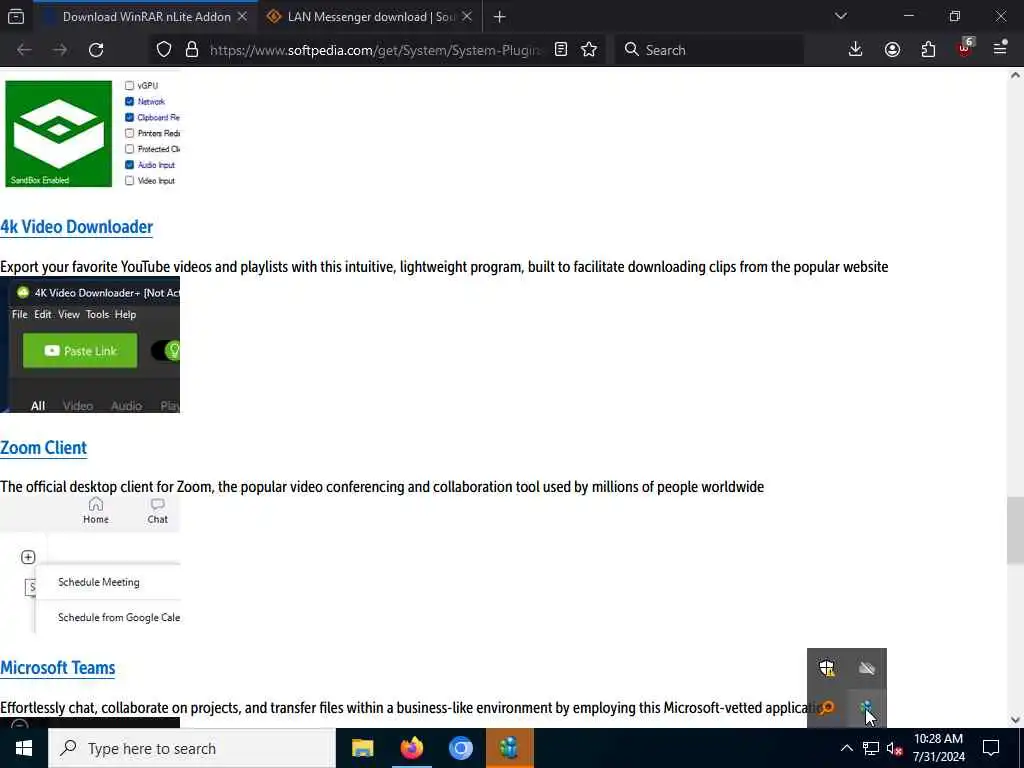Close the LAN Messenger tab
Viewport: 1024px width, 768px height.
pos(467,17)
